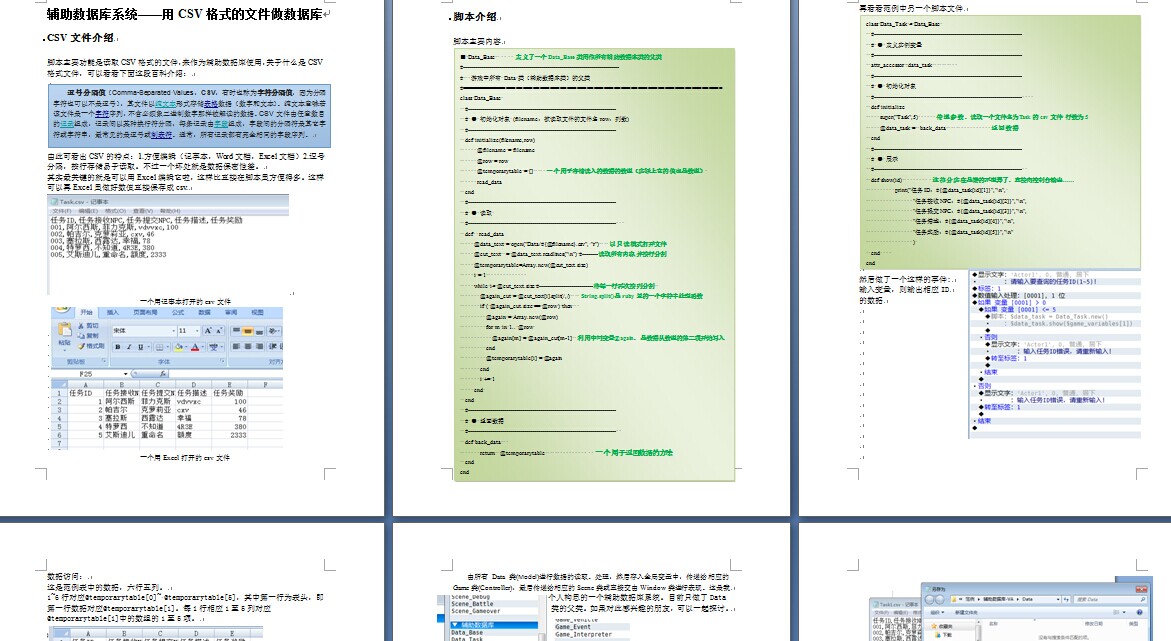
Task: Toggle Bold (B) in Excel font group
Action: point(117,347)
